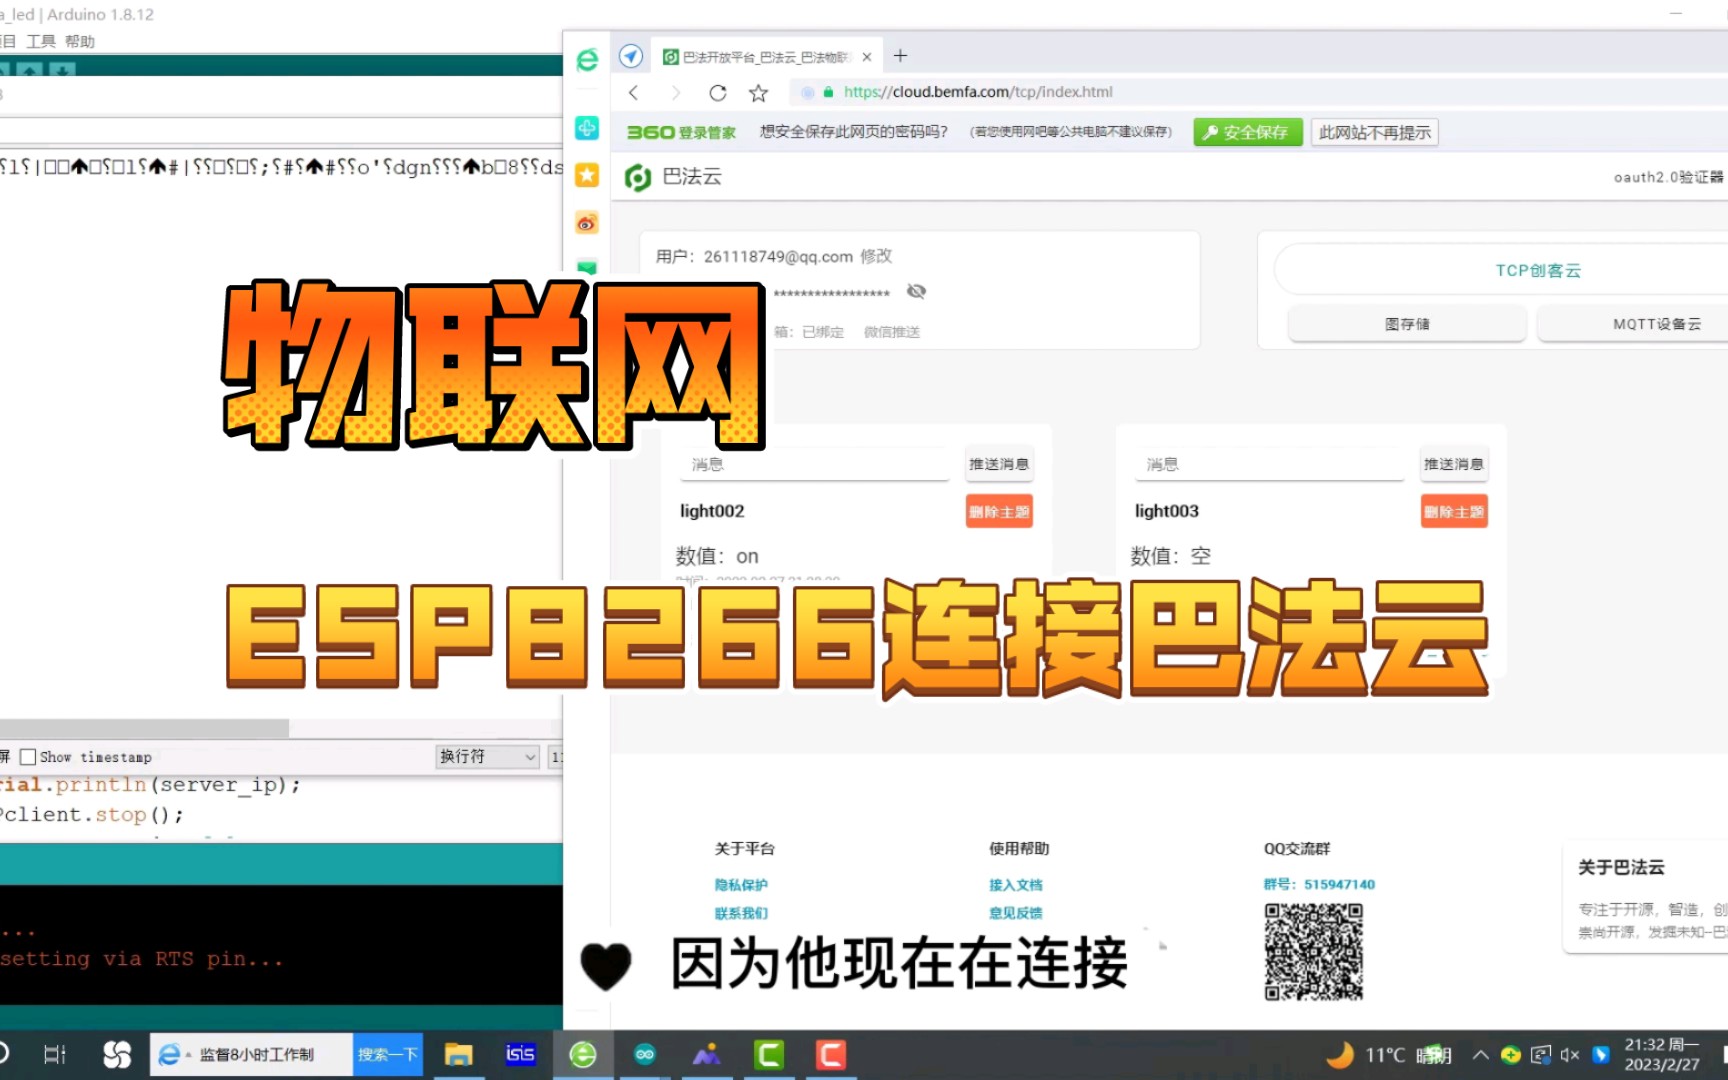Viewport: 1728px width, 1080px height.
Task: Switch to 360 browser on the taskbar
Action: [583, 1054]
